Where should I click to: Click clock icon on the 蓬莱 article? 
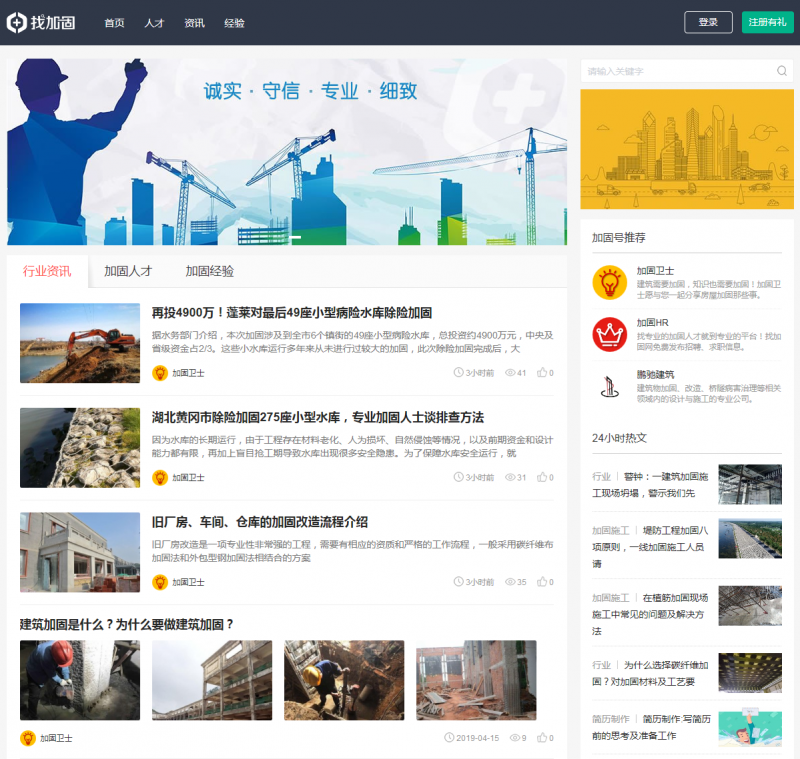point(458,372)
